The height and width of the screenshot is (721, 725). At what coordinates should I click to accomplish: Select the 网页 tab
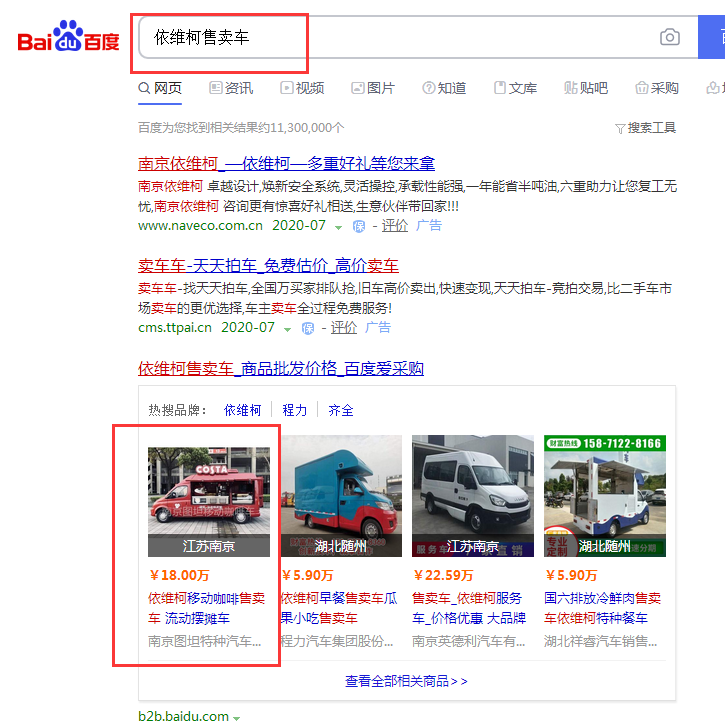click(160, 88)
